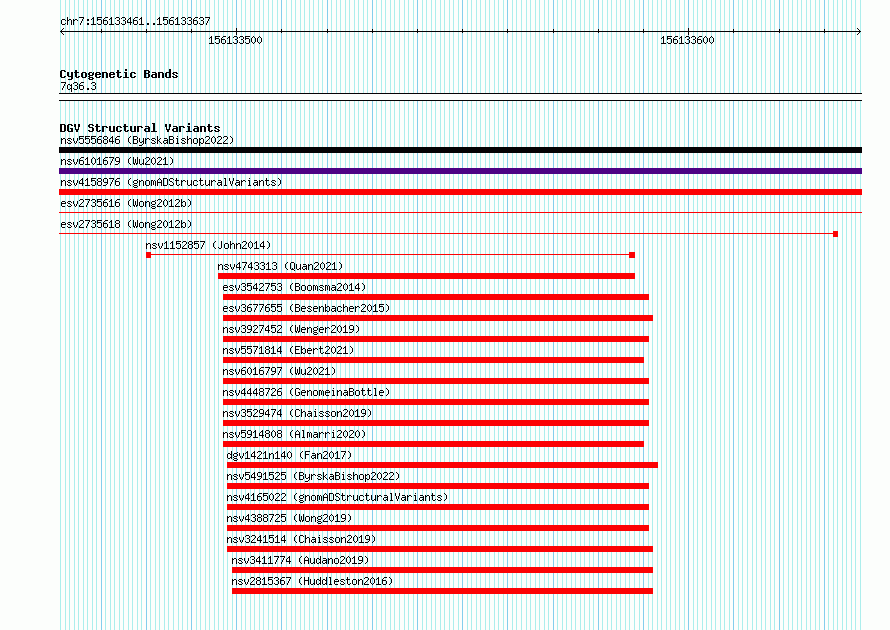Select the red nsv4158976 variant bar
This screenshot has height=630, width=890.
(460, 192)
